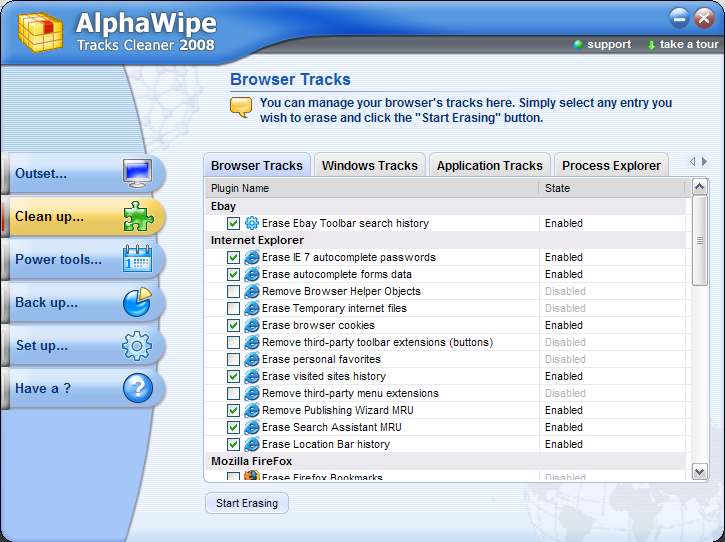The width and height of the screenshot is (725, 542).
Task: Uncheck Erase browser cookies checkbox
Action: point(233,326)
